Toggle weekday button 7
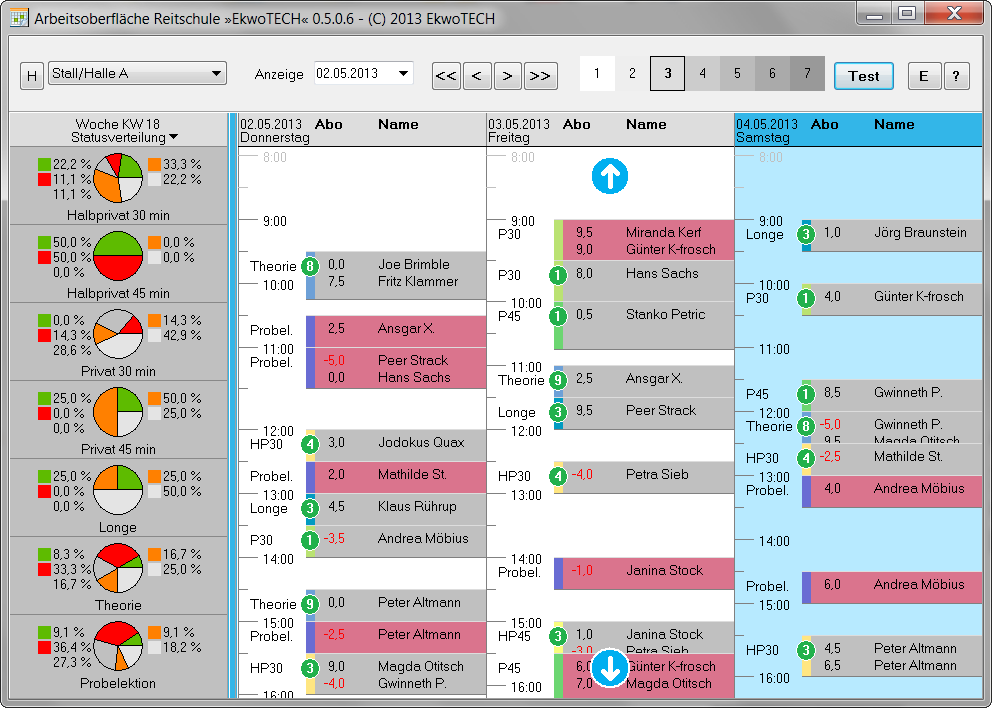The width and height of the screenshot is (992, 708). coord(807,74)
